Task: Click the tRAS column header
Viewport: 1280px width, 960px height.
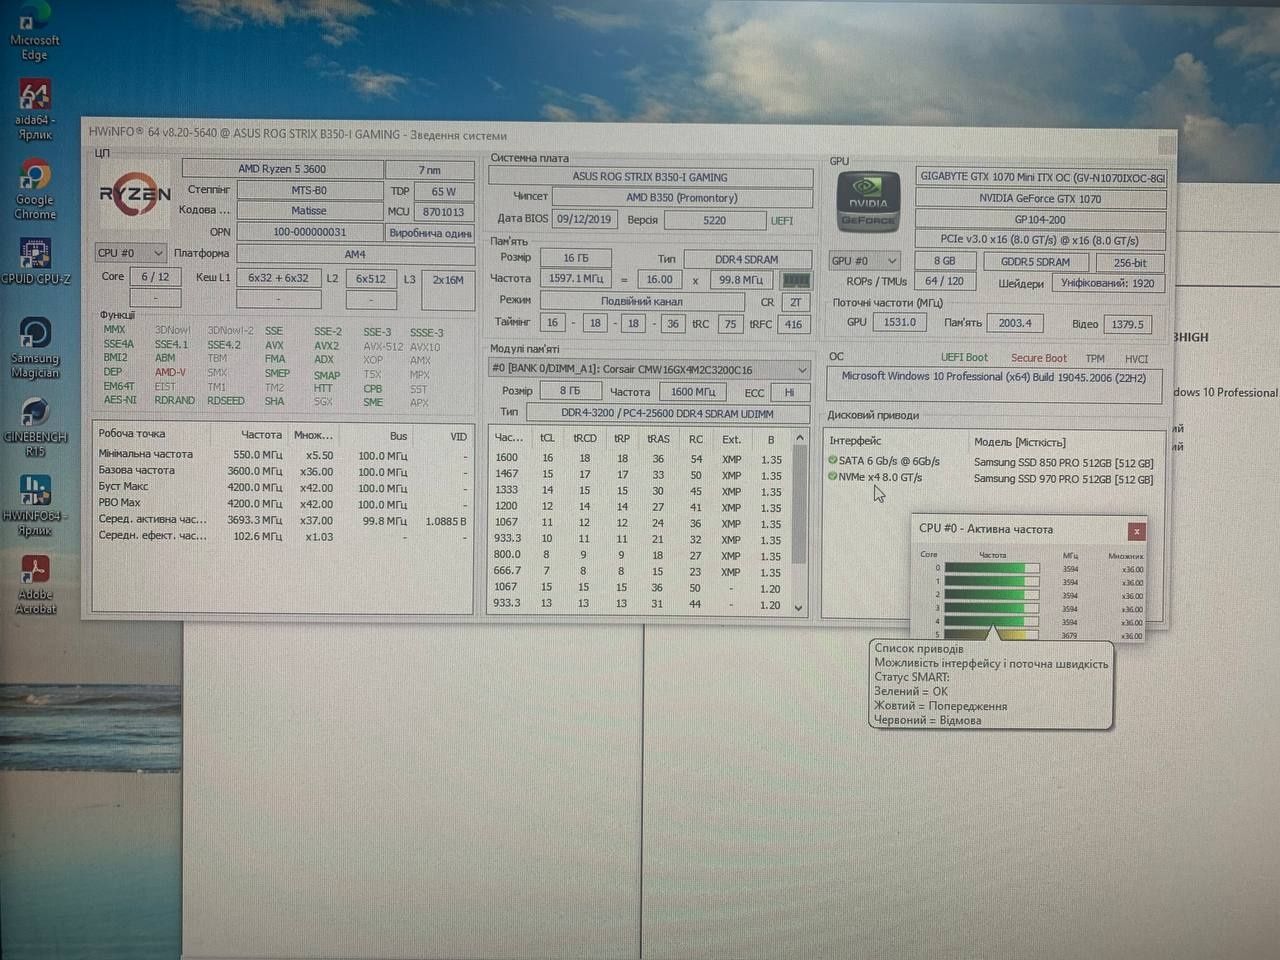Action: pyautogui.click(x=658, y=438)
